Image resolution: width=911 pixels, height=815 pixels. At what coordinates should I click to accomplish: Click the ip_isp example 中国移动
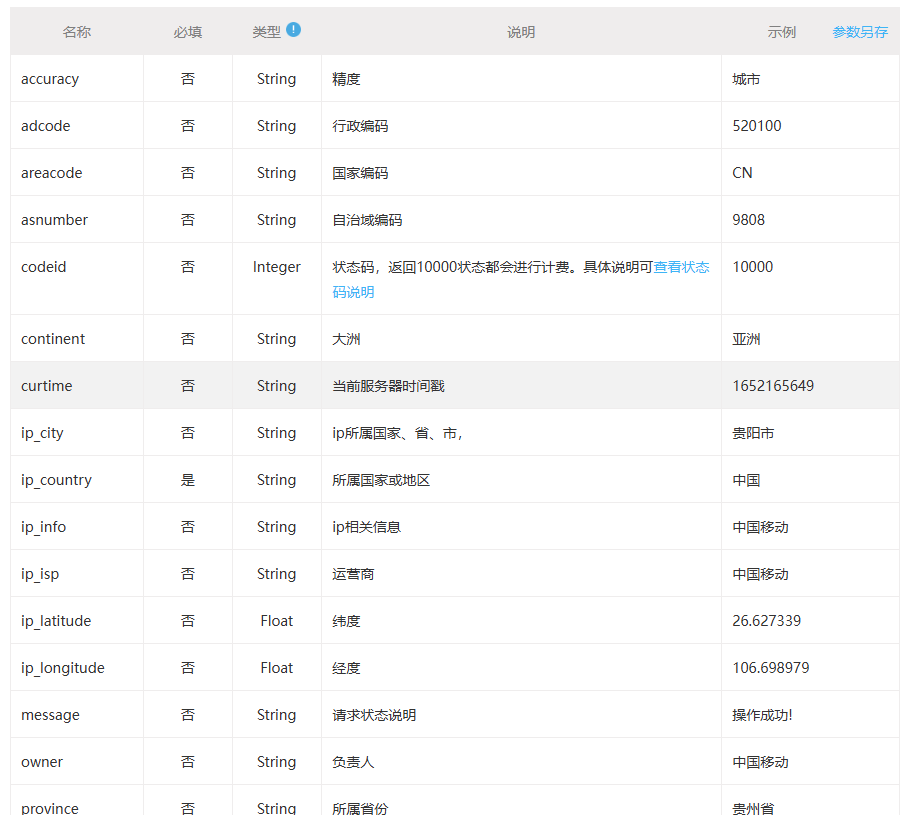[760, 575]
